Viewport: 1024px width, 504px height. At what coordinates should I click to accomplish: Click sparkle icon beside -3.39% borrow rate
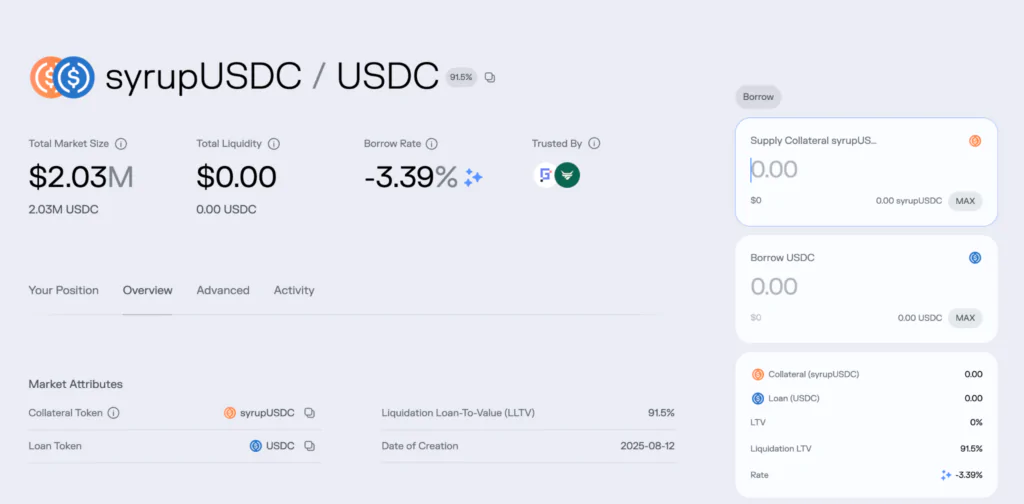(474, 177)
